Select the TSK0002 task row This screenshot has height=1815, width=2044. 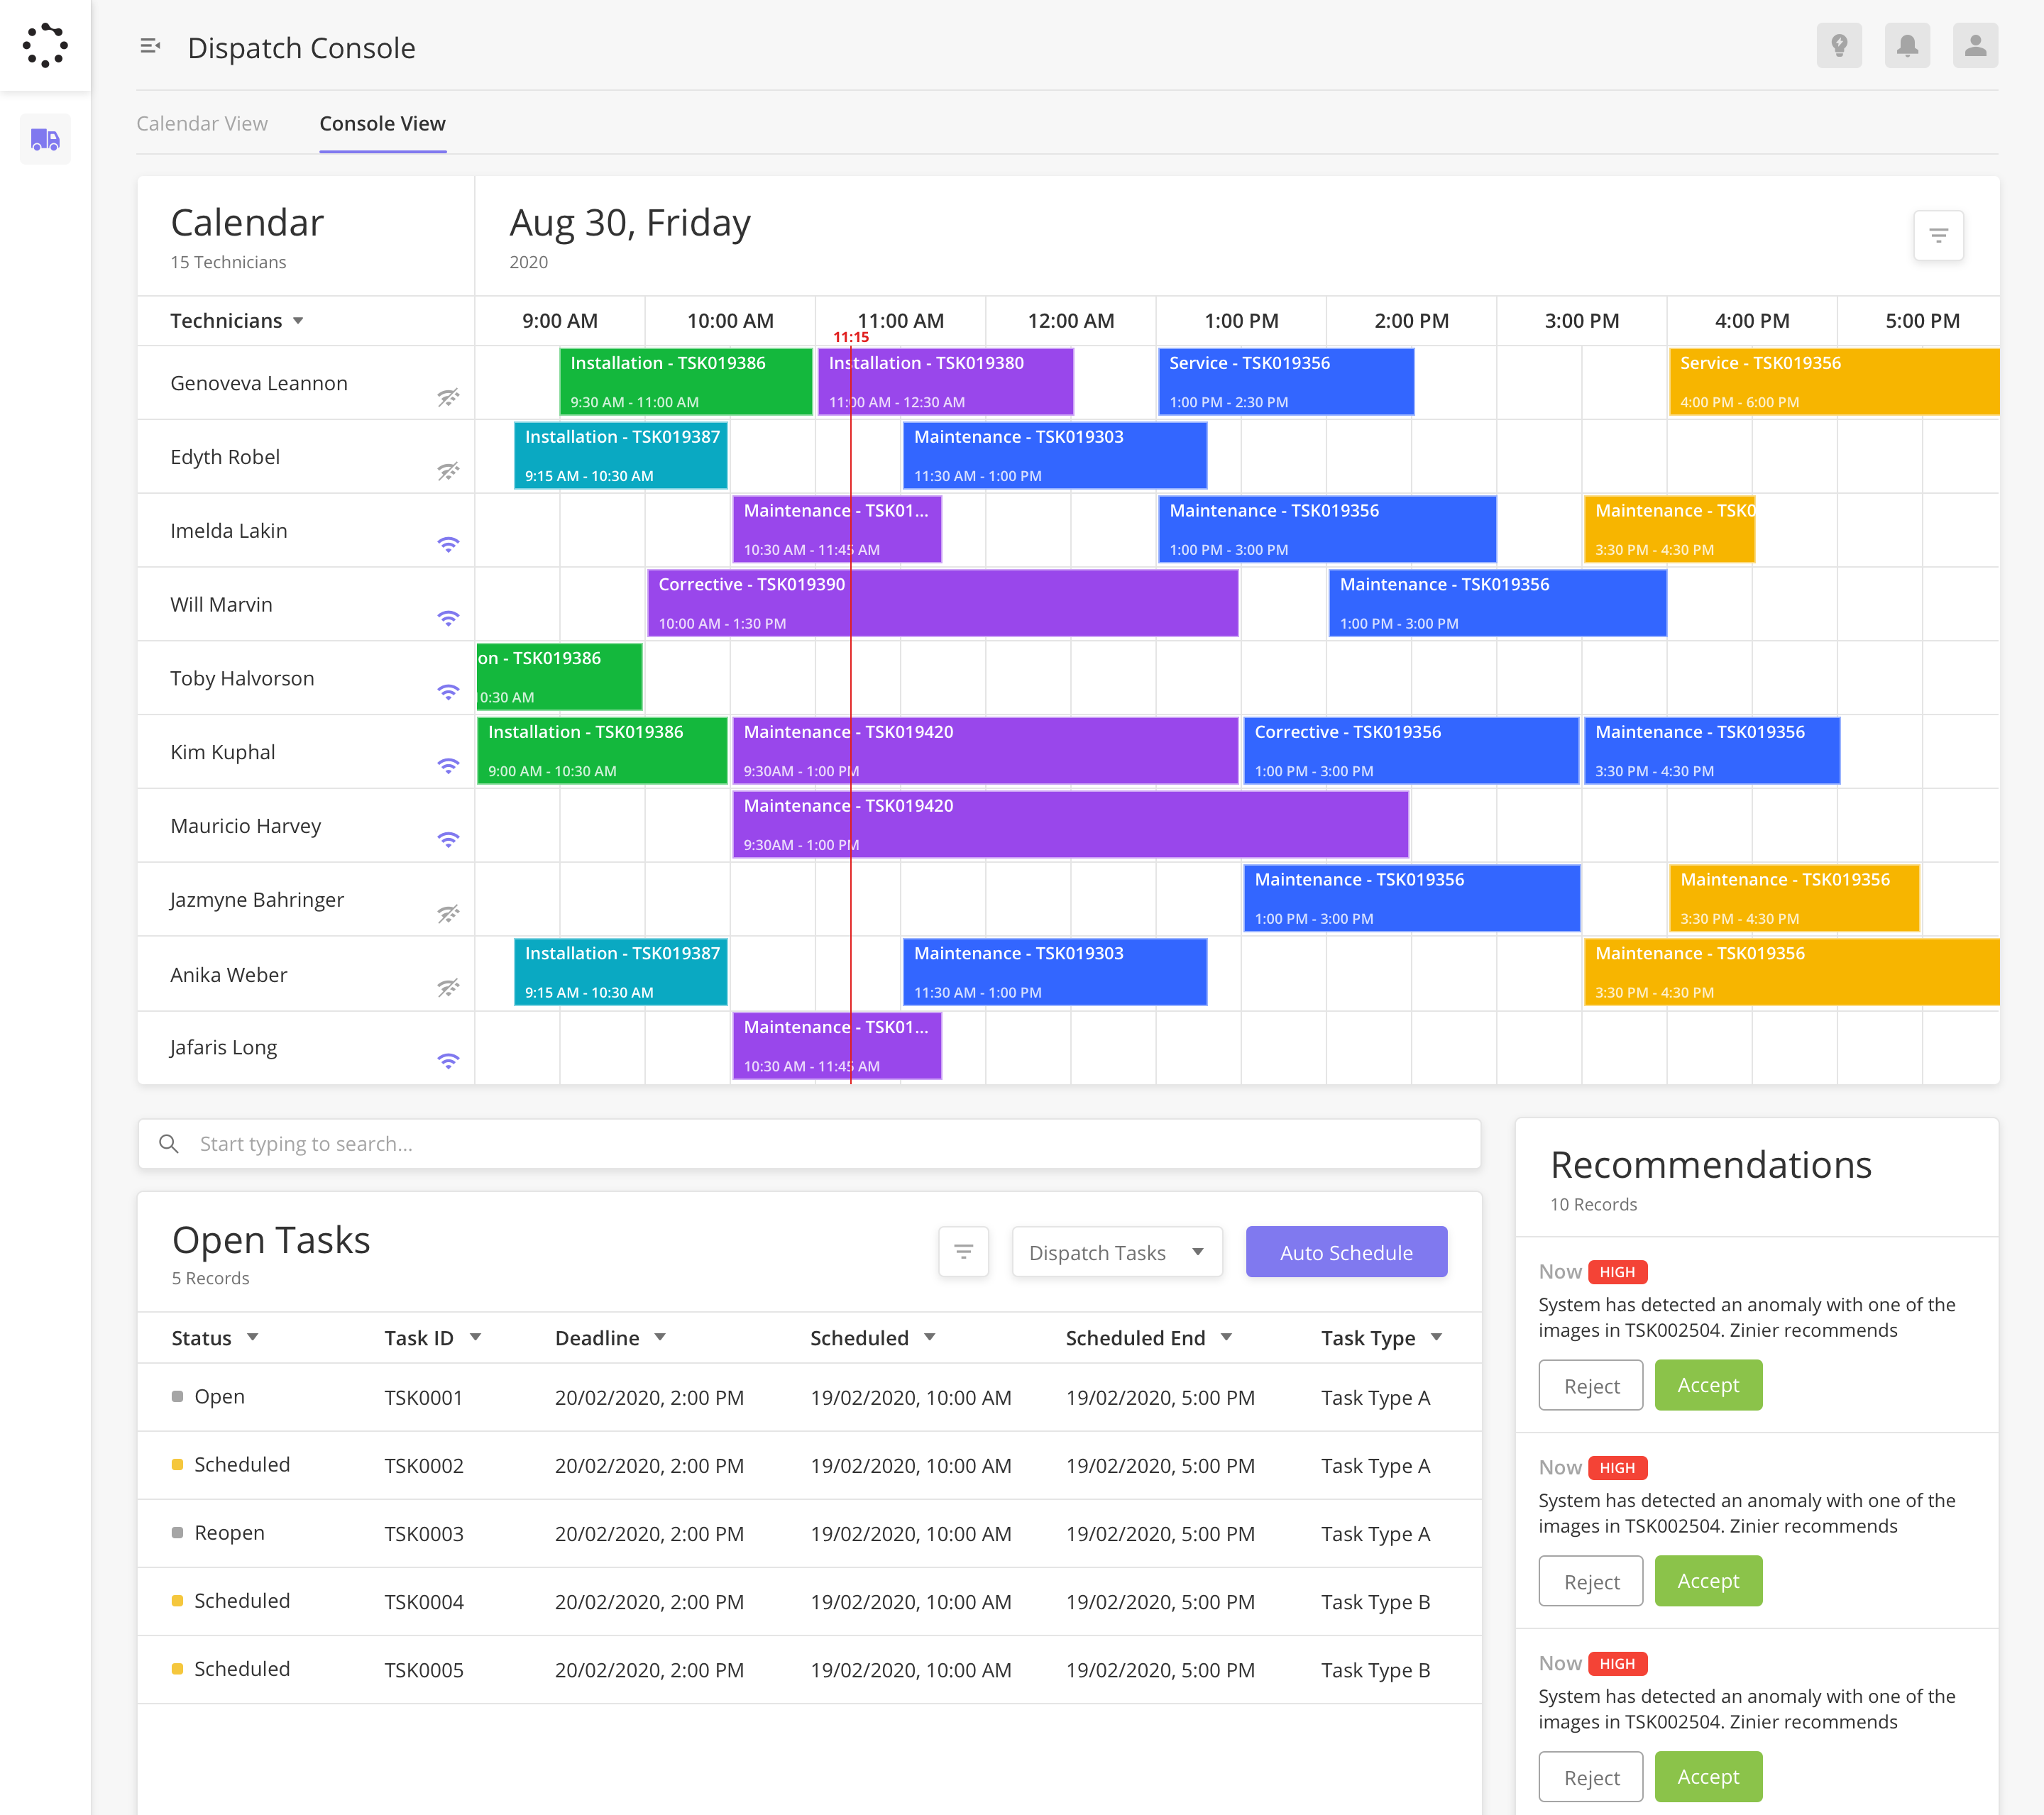(809, 1465)
